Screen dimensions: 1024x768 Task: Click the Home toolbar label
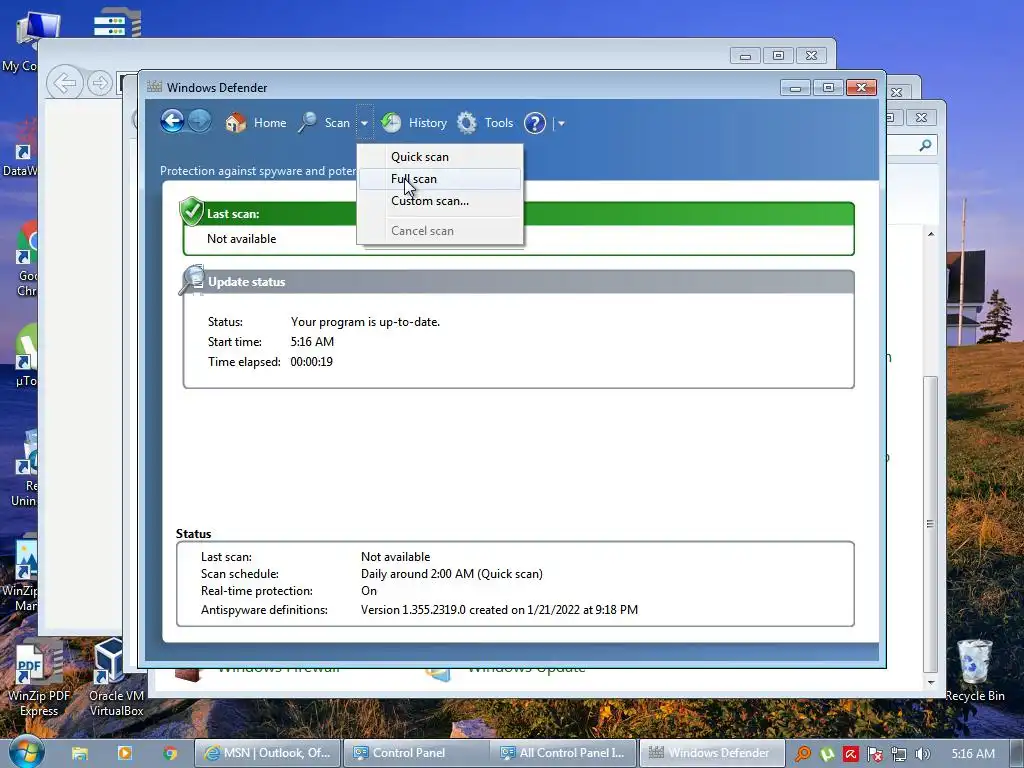point(270,123)
